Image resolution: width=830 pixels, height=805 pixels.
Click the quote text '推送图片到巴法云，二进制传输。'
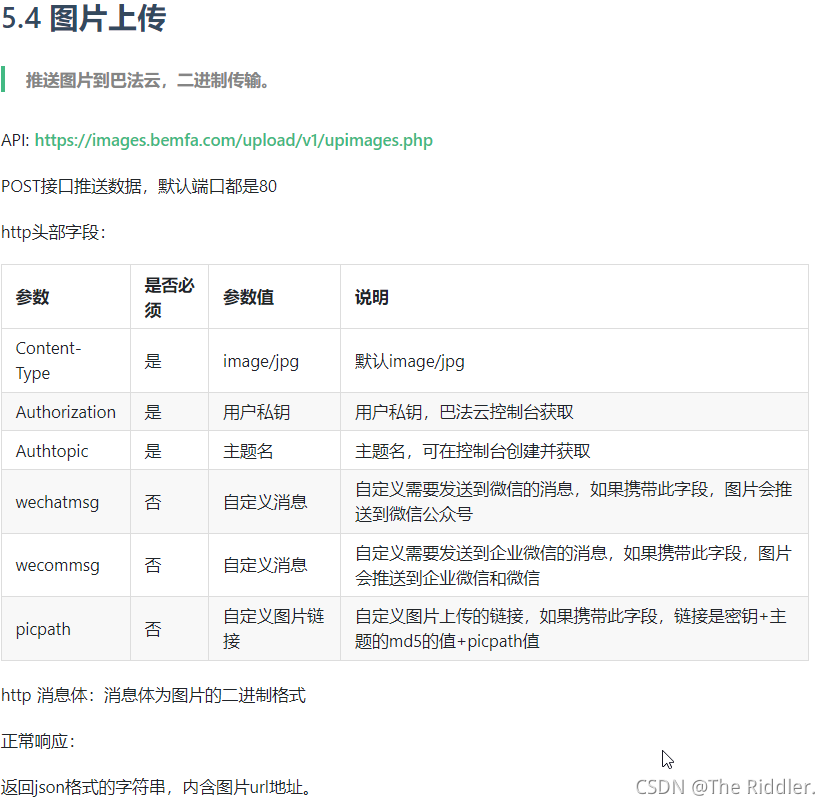pyautogui.click(x=148, y=80)
